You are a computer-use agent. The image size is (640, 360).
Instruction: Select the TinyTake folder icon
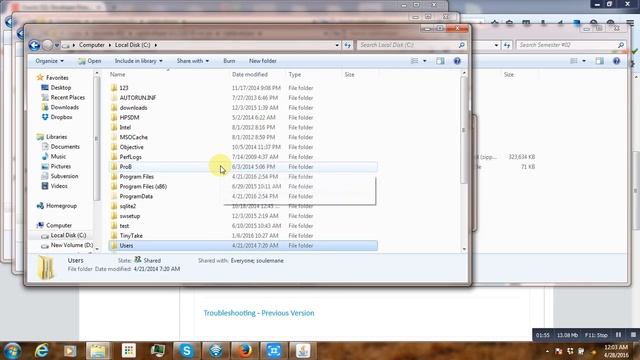pos(114,236)
